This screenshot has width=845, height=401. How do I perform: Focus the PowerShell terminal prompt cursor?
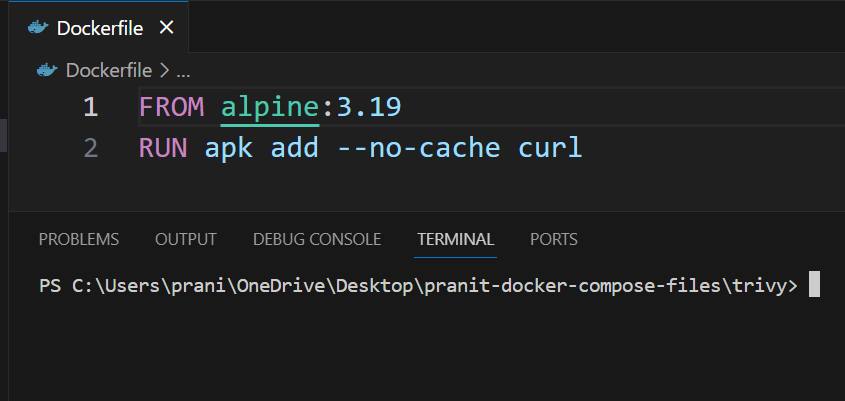[814, 285]
